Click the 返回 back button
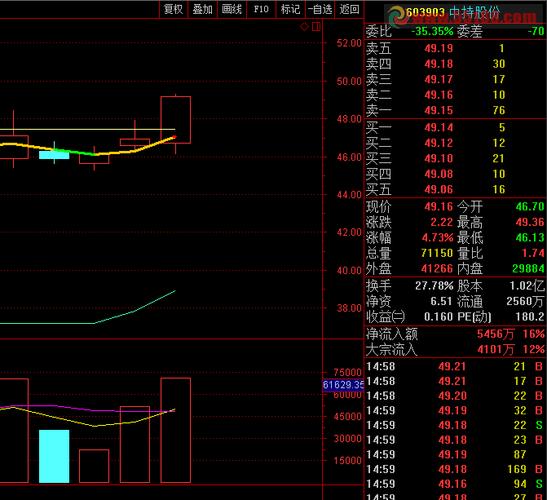The height and width of the screenshot is (500, 547). coord(350,9)
